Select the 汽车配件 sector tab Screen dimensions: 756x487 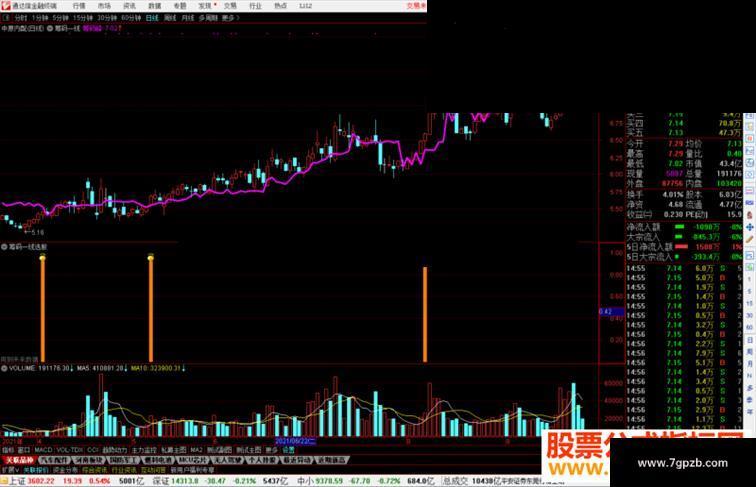click(x=55, y=460)
